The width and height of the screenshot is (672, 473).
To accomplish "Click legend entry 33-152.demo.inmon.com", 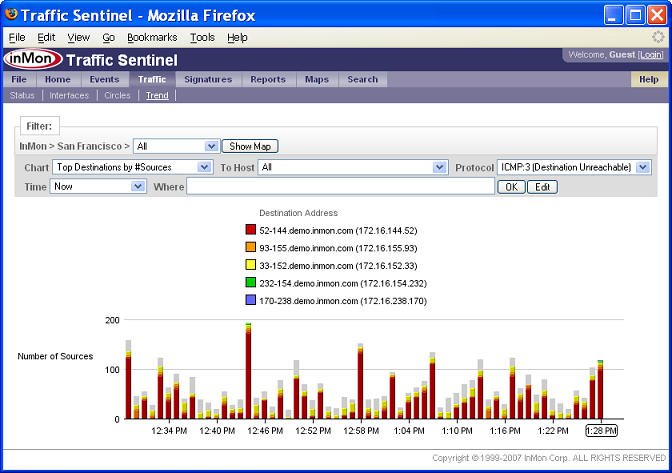I will 338,266.
